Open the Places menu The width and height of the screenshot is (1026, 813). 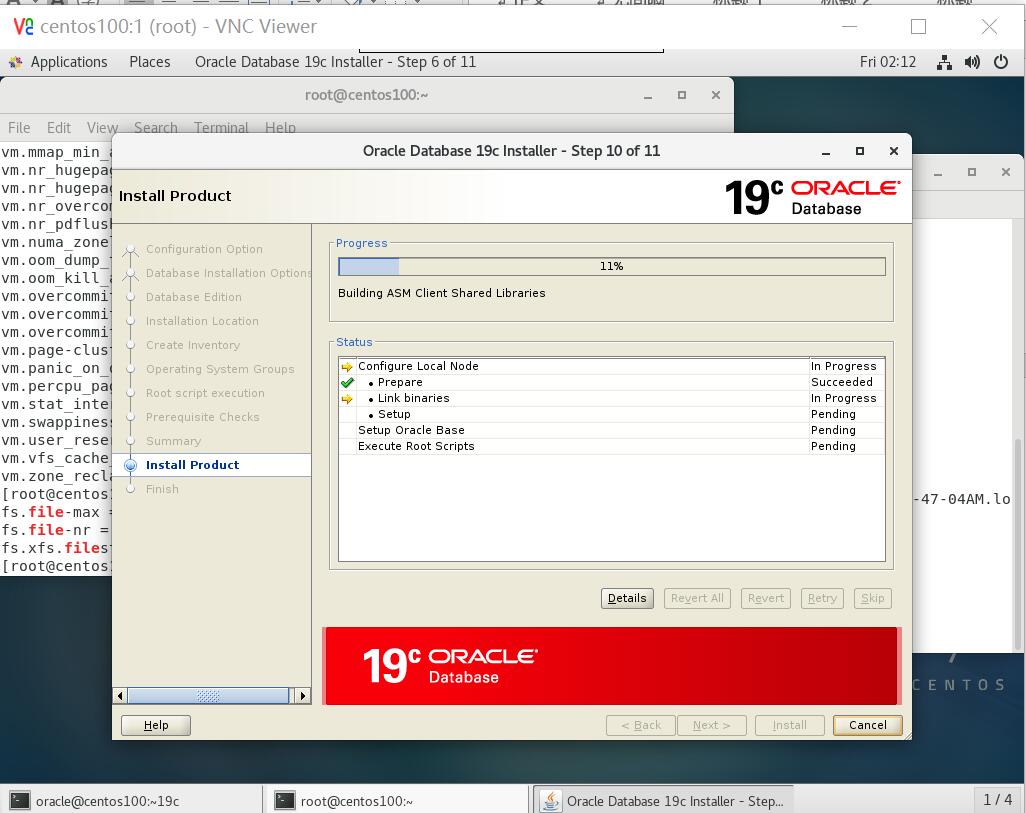pyautogui.click(x=150, y=62)
